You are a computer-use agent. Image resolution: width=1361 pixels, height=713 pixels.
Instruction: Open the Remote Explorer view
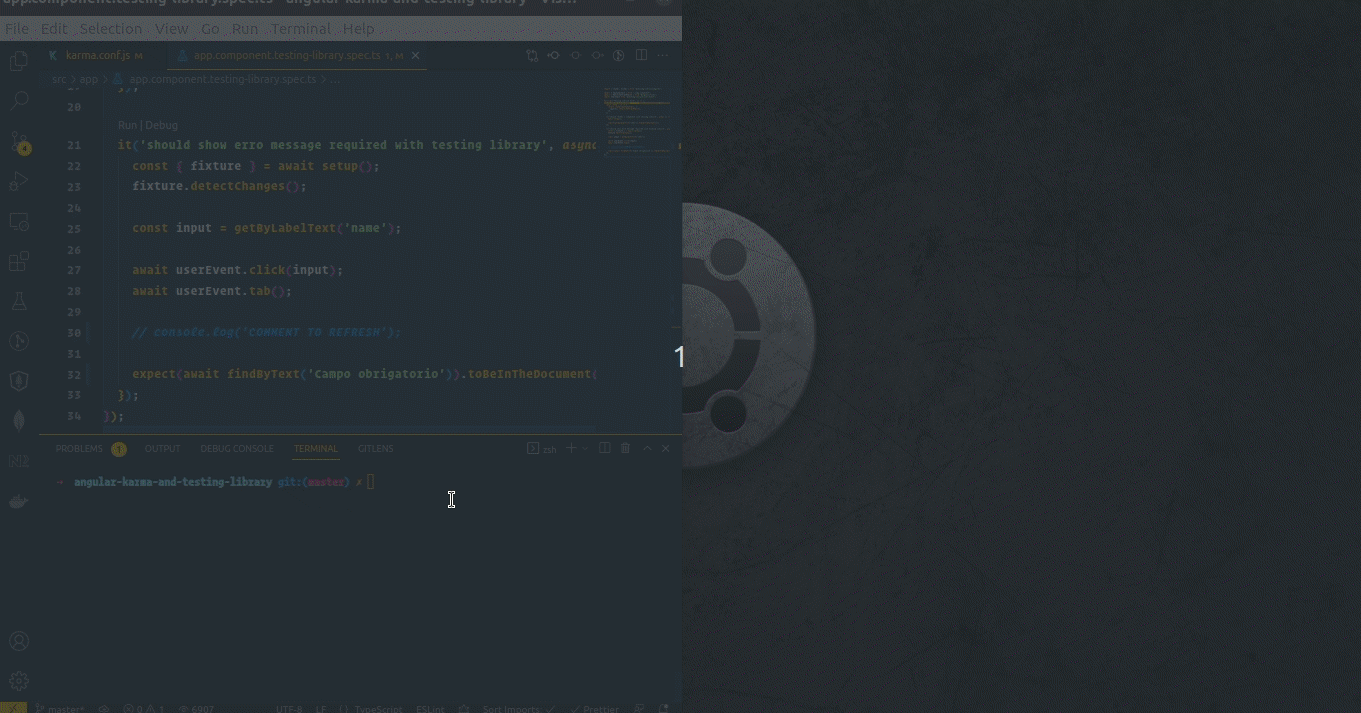[19, 221]
